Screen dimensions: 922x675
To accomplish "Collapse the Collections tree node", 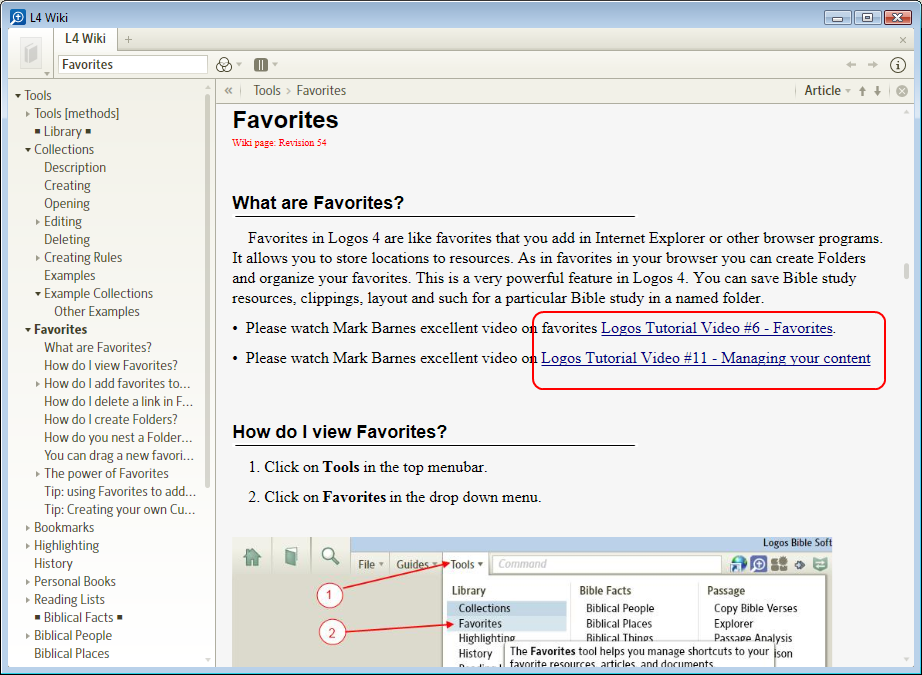I will [x=28, y=150].
